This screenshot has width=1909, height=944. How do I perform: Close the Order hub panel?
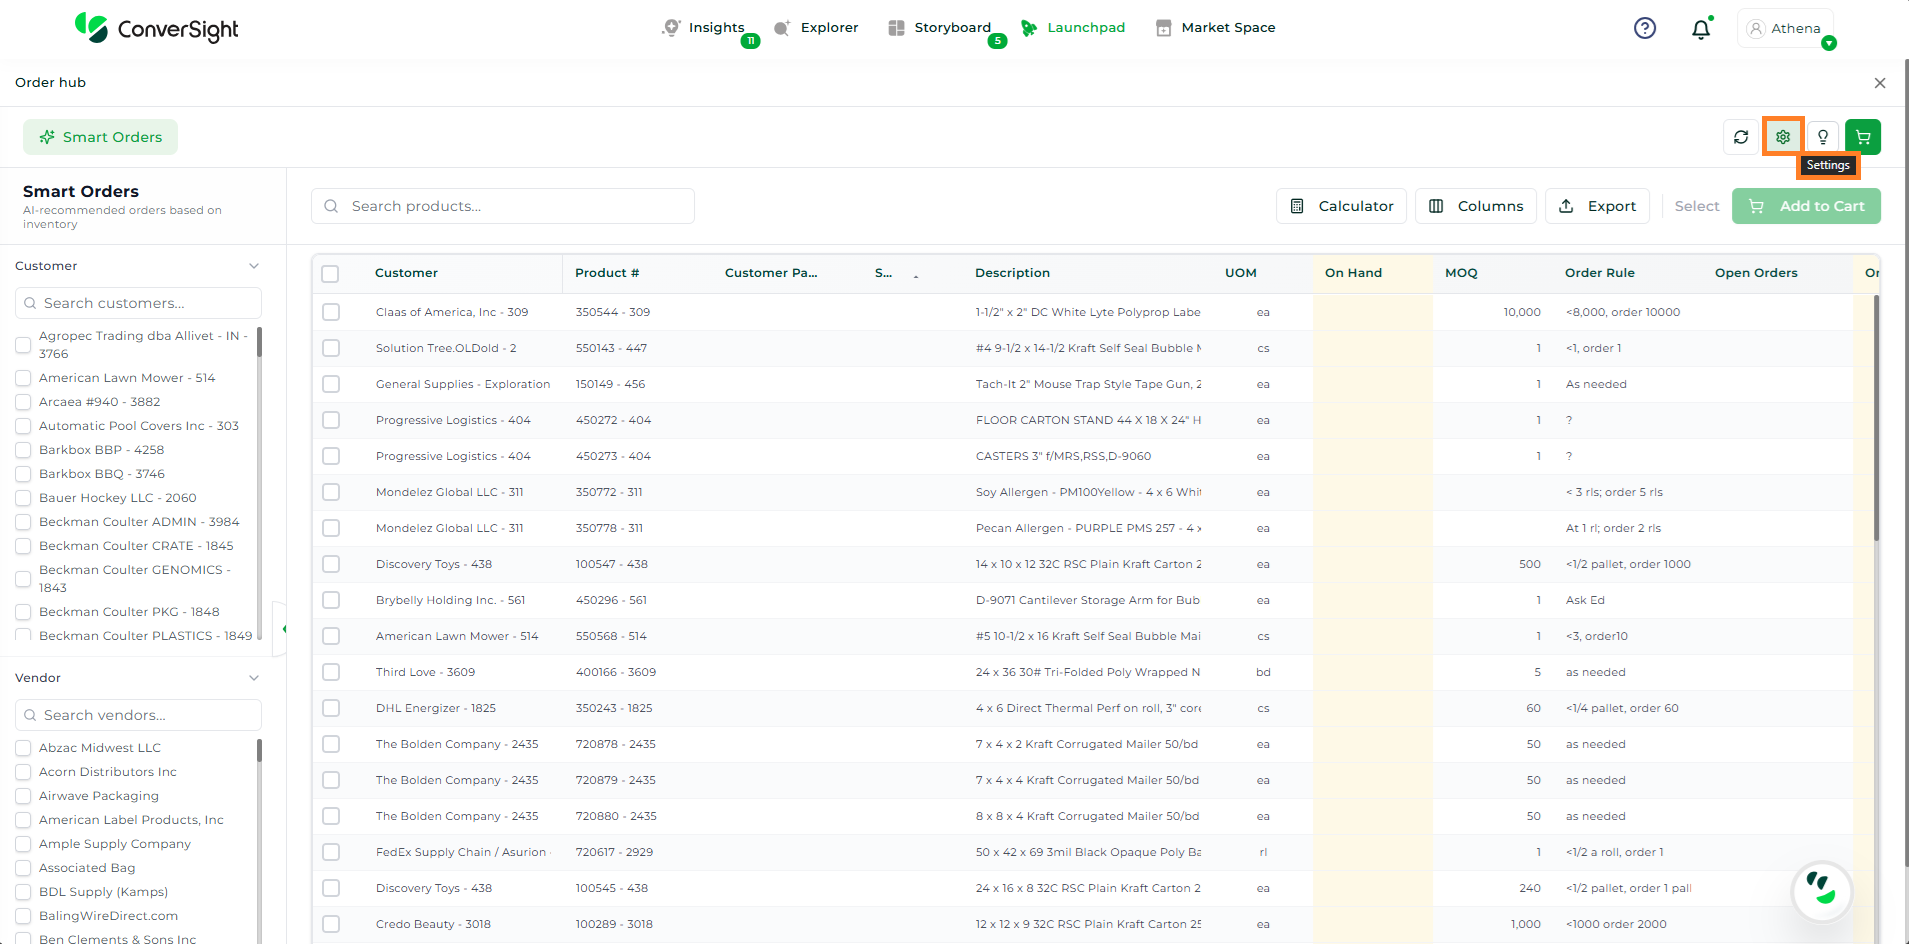coord(1880,83)
